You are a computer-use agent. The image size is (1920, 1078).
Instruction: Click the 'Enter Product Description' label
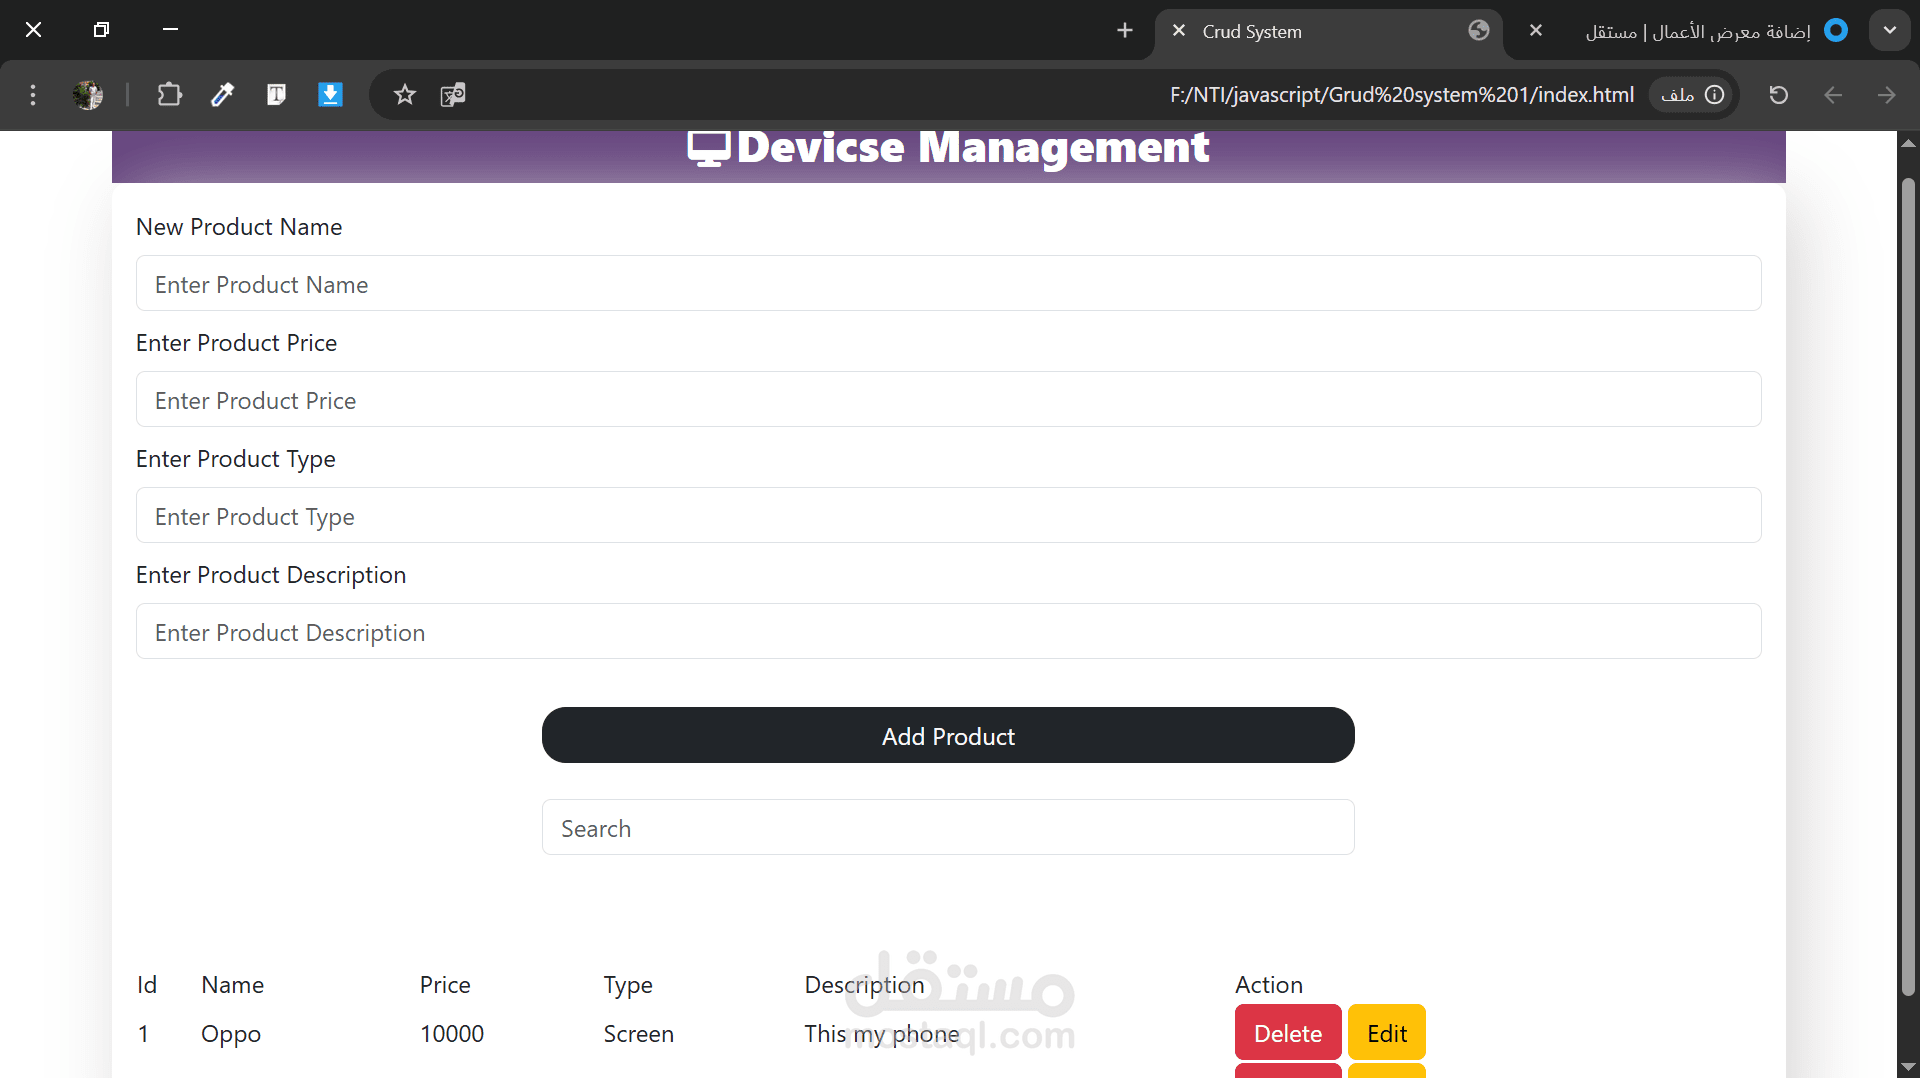271,575
